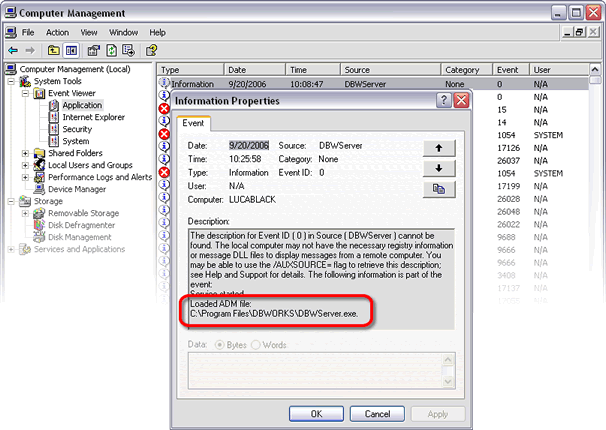Select the Security log
The height and width of the screenshot is (430, 606).
coord(77,129)
